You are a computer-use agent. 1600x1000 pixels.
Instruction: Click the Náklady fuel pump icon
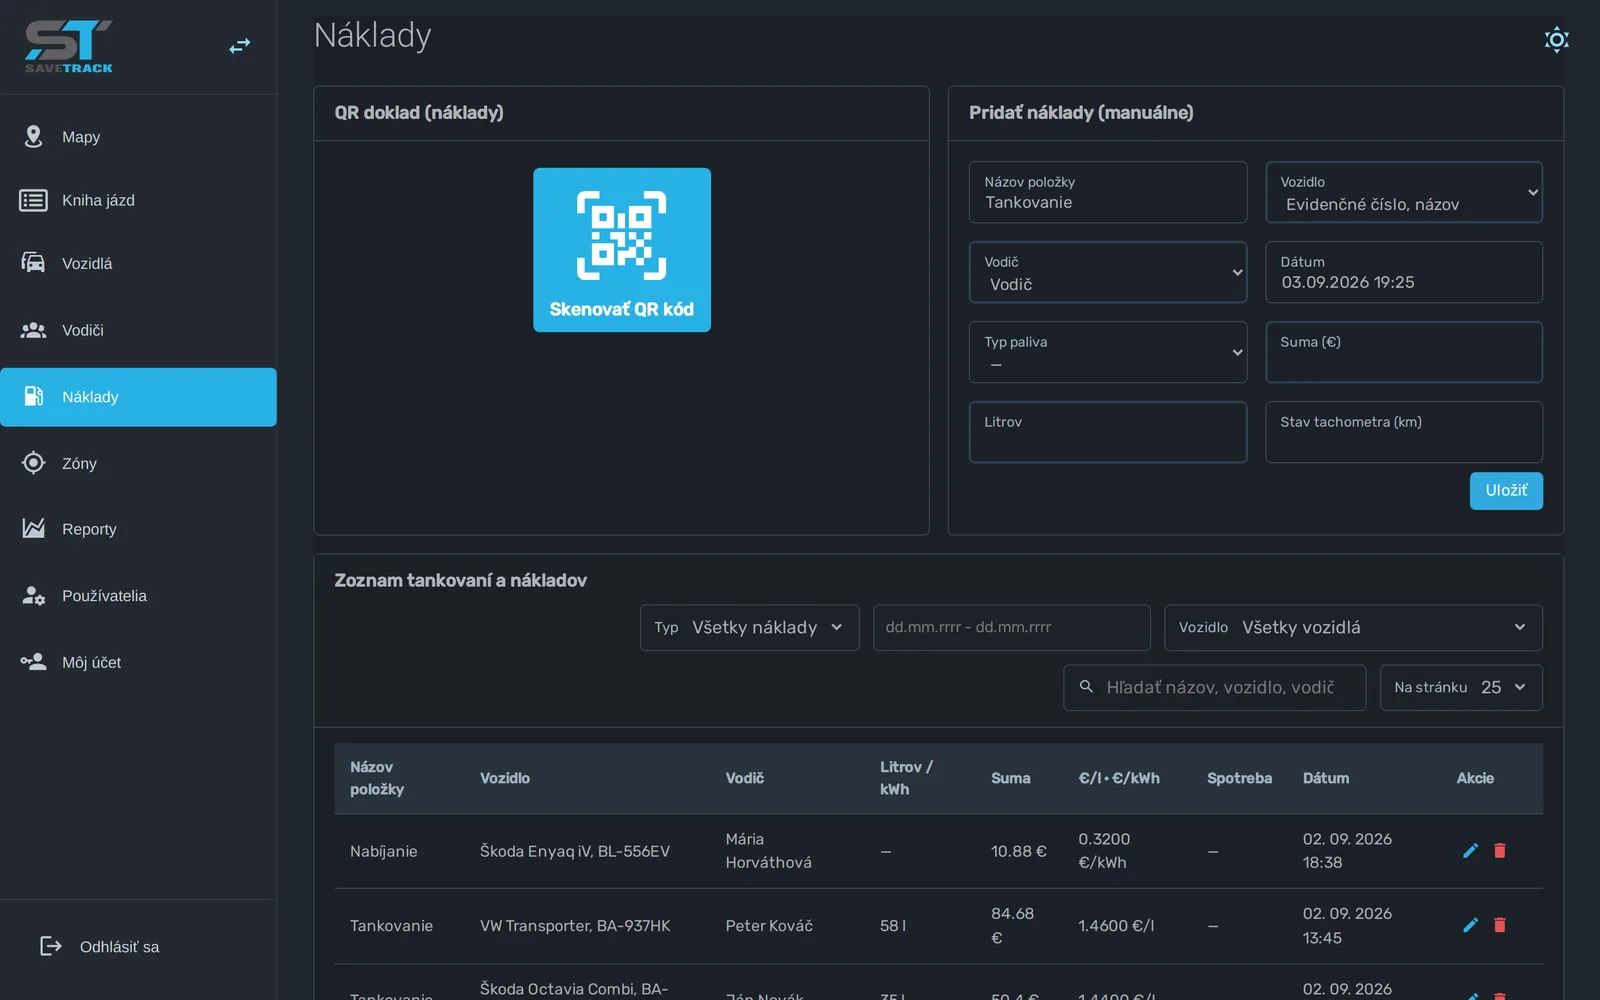coord(33,397)
